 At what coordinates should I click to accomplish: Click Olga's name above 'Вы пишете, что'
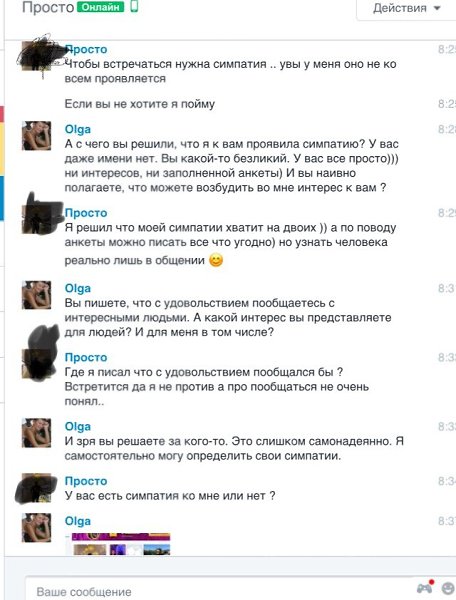78,288
